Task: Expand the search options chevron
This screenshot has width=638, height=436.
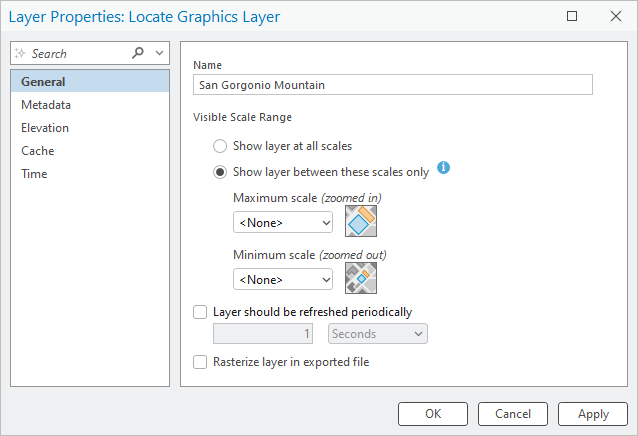Action: [x=159, y=53]
